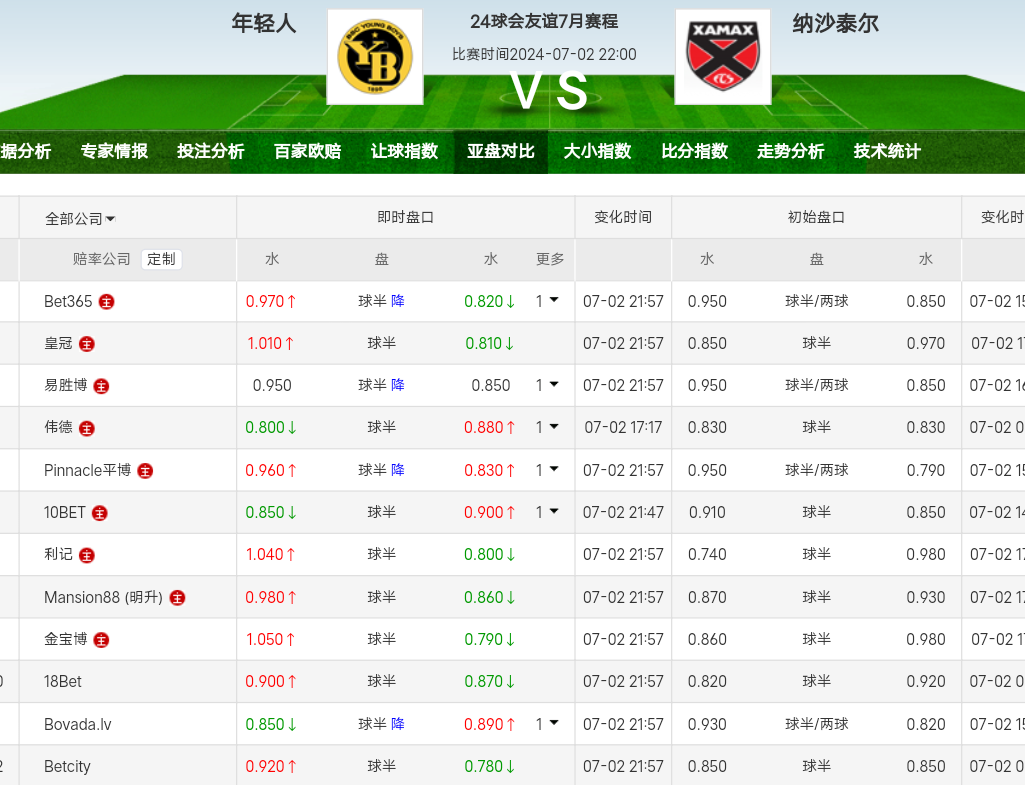Click the 定制 customize button
The width and height of the screenshot is (1025, 785).
click(x=161, y=259)
